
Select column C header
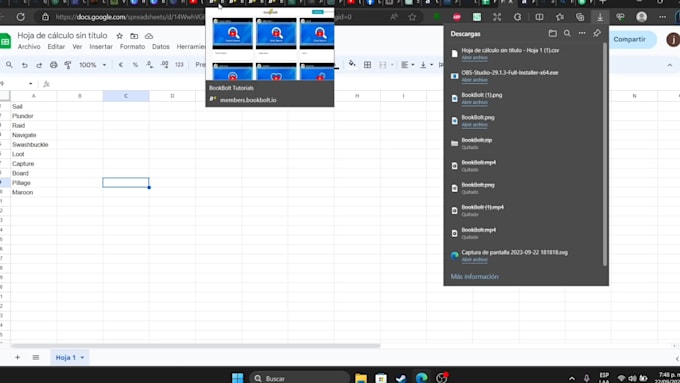click(x=126, y=96)
